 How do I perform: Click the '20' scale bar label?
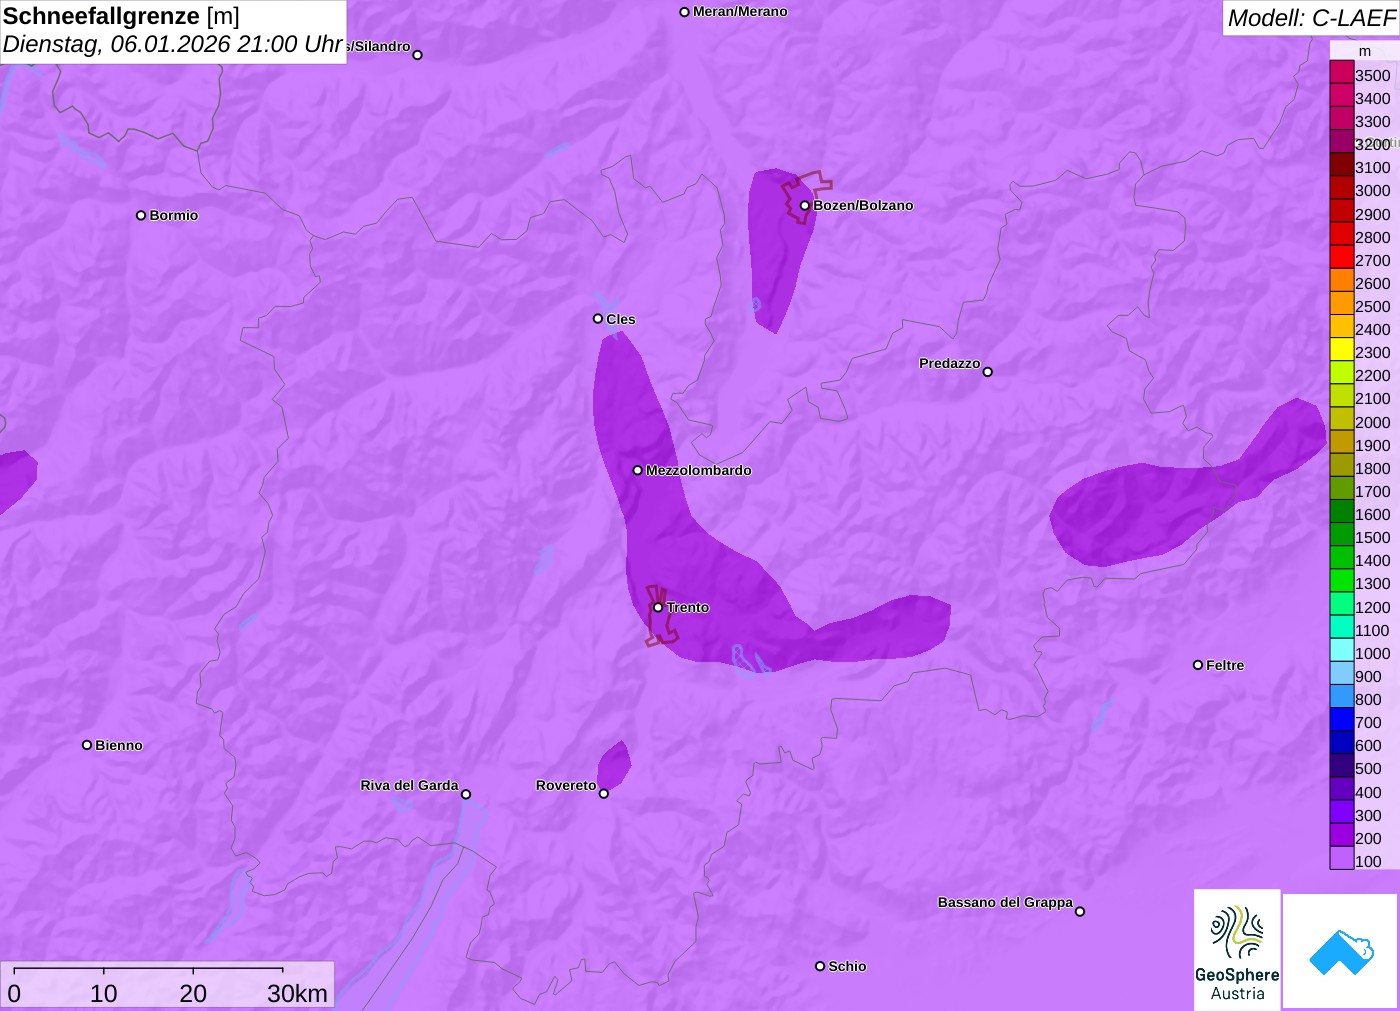pyautogui.click(x=193, y=993)
